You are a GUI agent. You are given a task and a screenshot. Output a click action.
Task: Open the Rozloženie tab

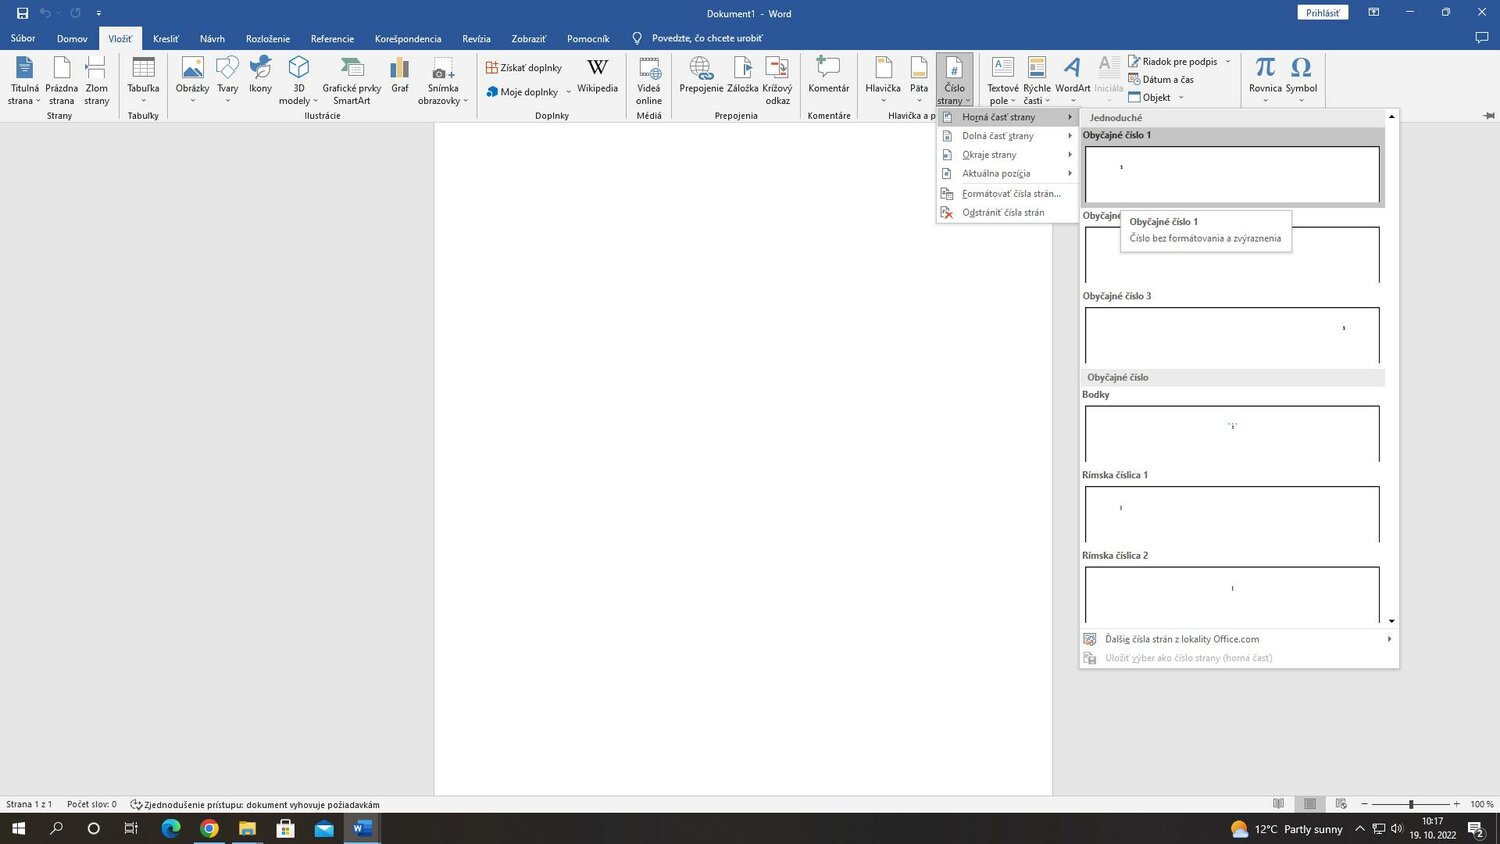tap(268, 39)
